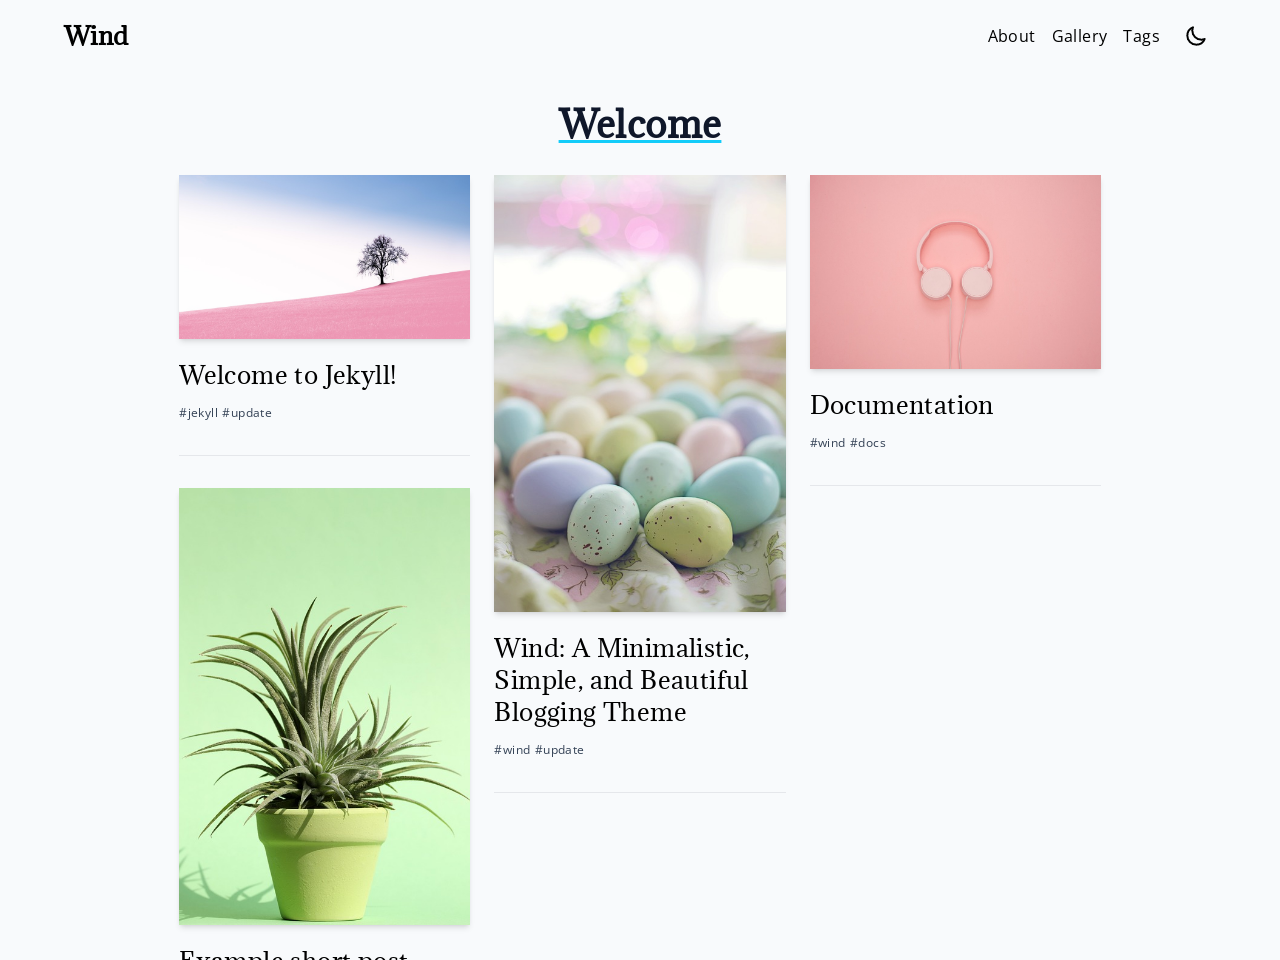The height and width of the screenshot is (960, 1280).
Task: Open the About page
Action: [x=1011, y=36]
